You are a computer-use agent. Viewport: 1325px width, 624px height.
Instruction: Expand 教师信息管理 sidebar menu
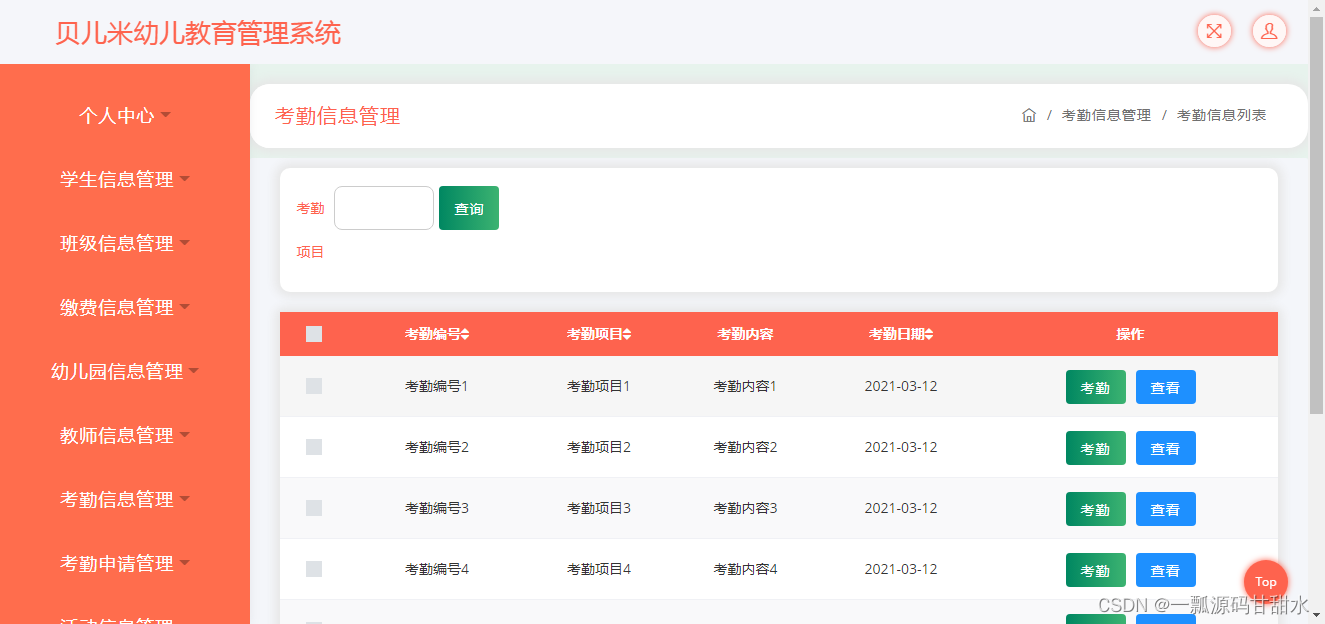click(x=125, y=436)
